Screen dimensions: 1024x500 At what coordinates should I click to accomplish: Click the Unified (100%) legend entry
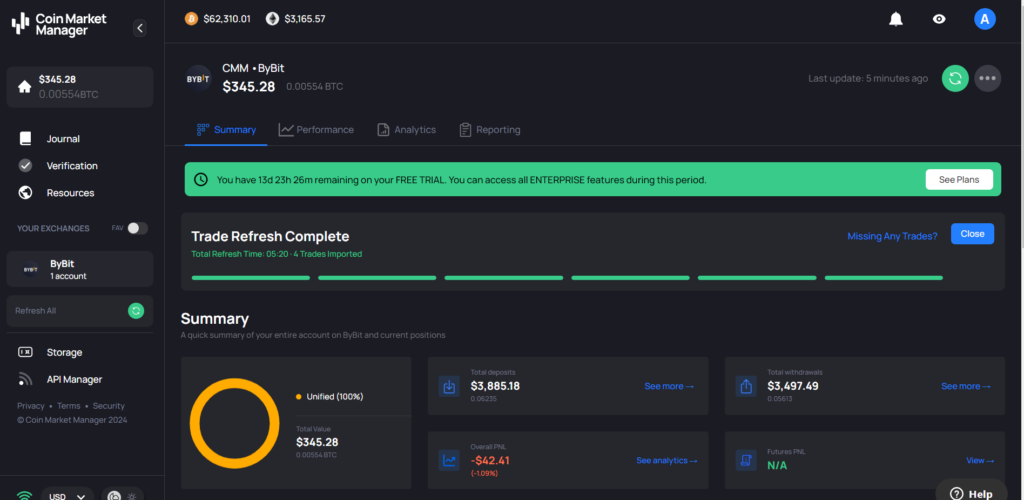click(329, 396)
